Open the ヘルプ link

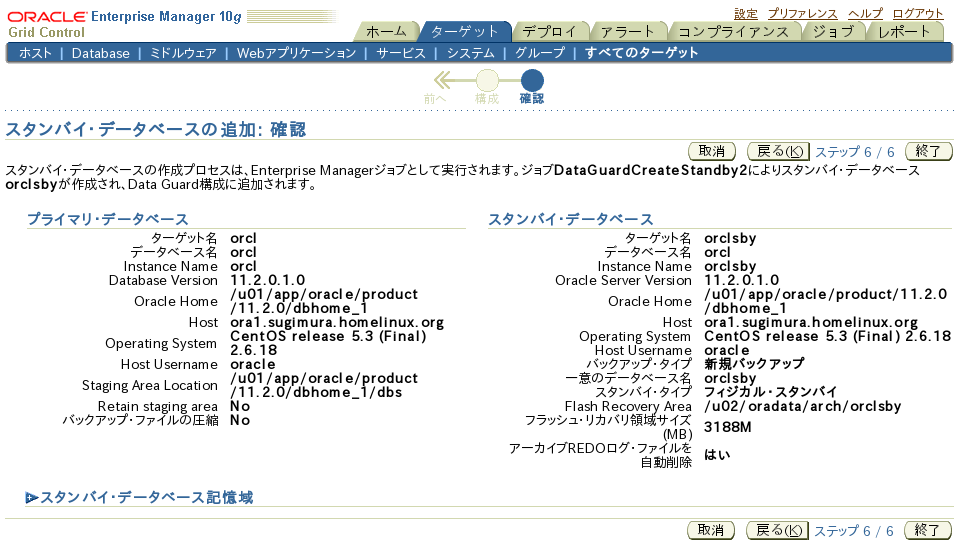865,13
